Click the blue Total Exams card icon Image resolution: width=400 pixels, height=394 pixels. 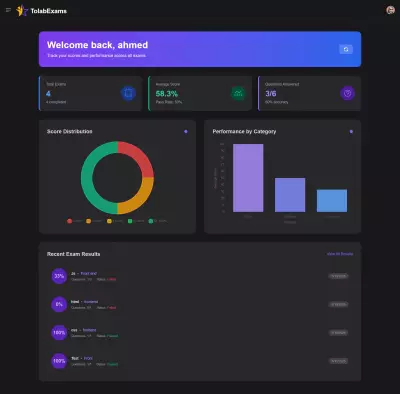pyautogui.click(x=128, y=93)
